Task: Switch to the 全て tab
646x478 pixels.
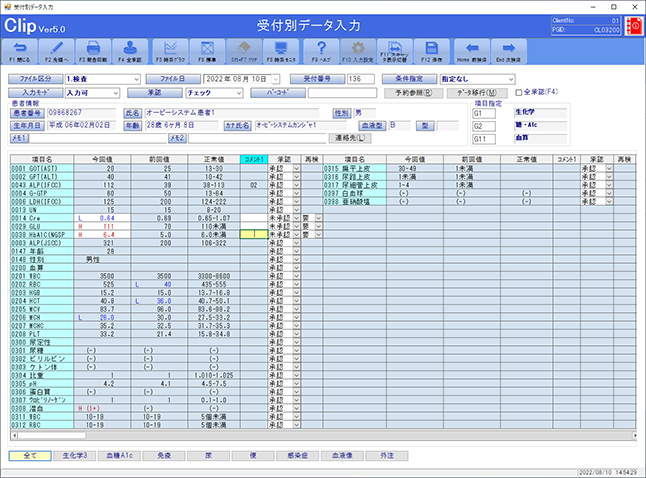Action: click(x=30, y=456)
